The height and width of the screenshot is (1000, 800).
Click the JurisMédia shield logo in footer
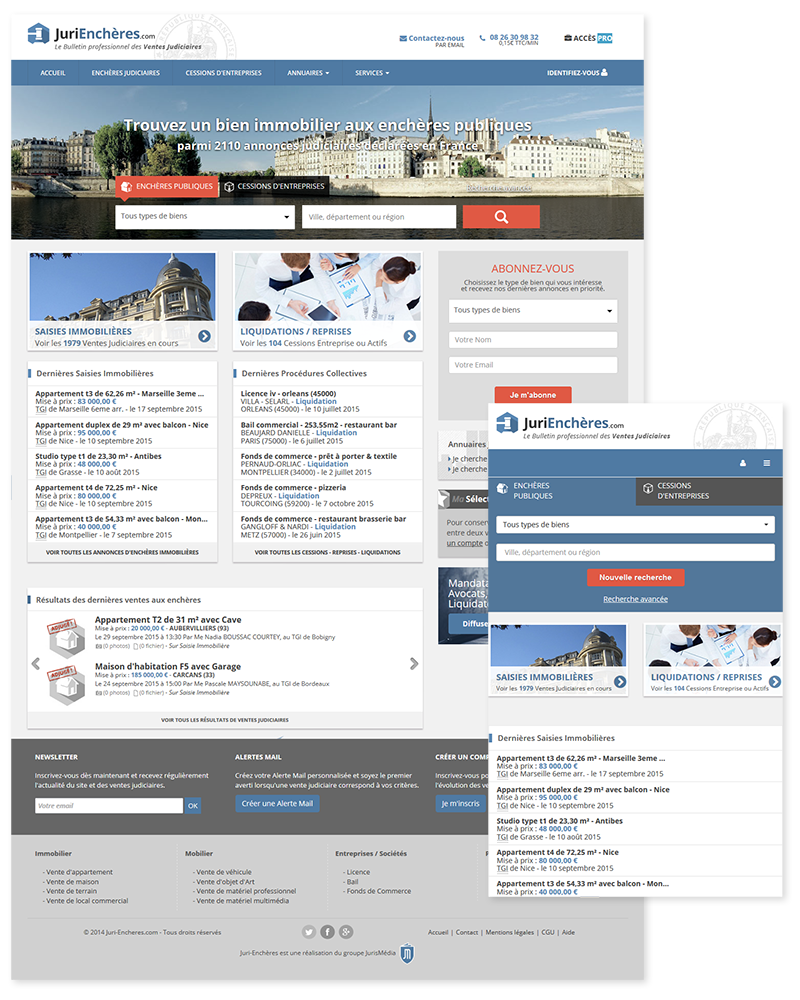point(407,954)
